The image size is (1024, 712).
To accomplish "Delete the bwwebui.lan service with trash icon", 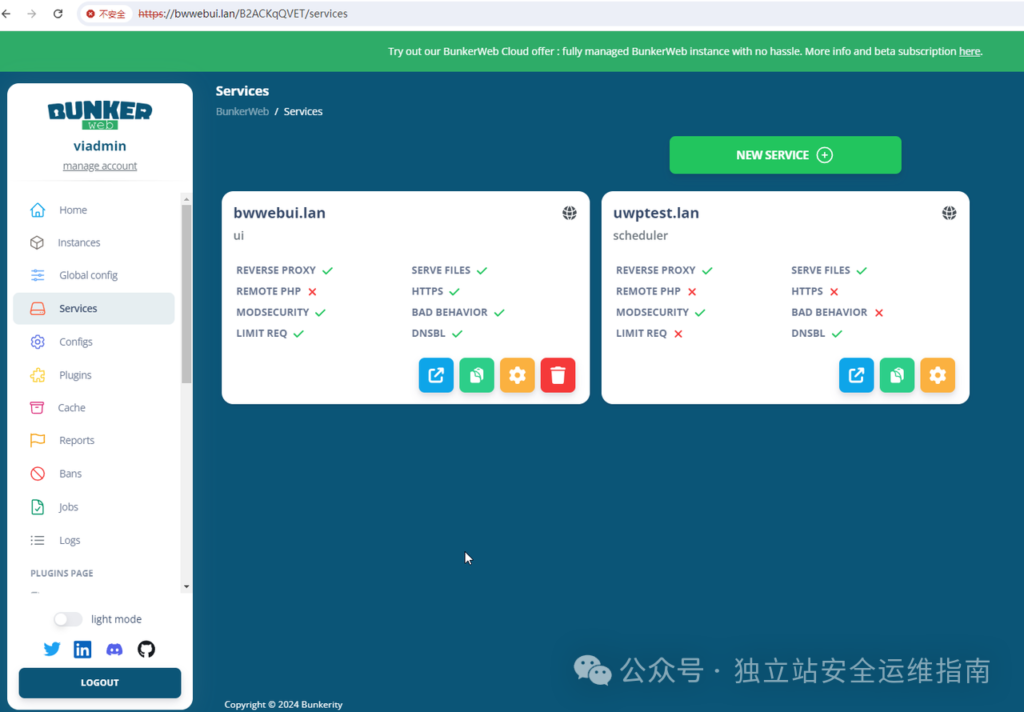I will 558,375.
